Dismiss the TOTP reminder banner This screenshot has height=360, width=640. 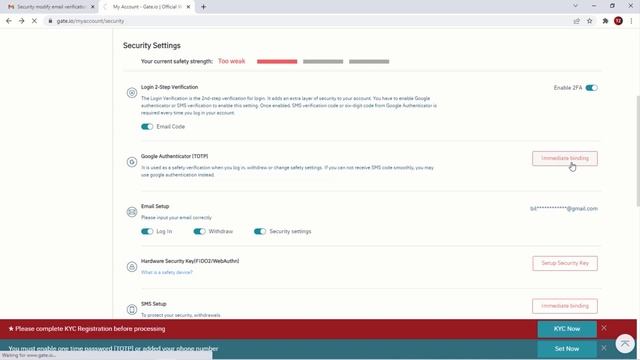(604, 348)
